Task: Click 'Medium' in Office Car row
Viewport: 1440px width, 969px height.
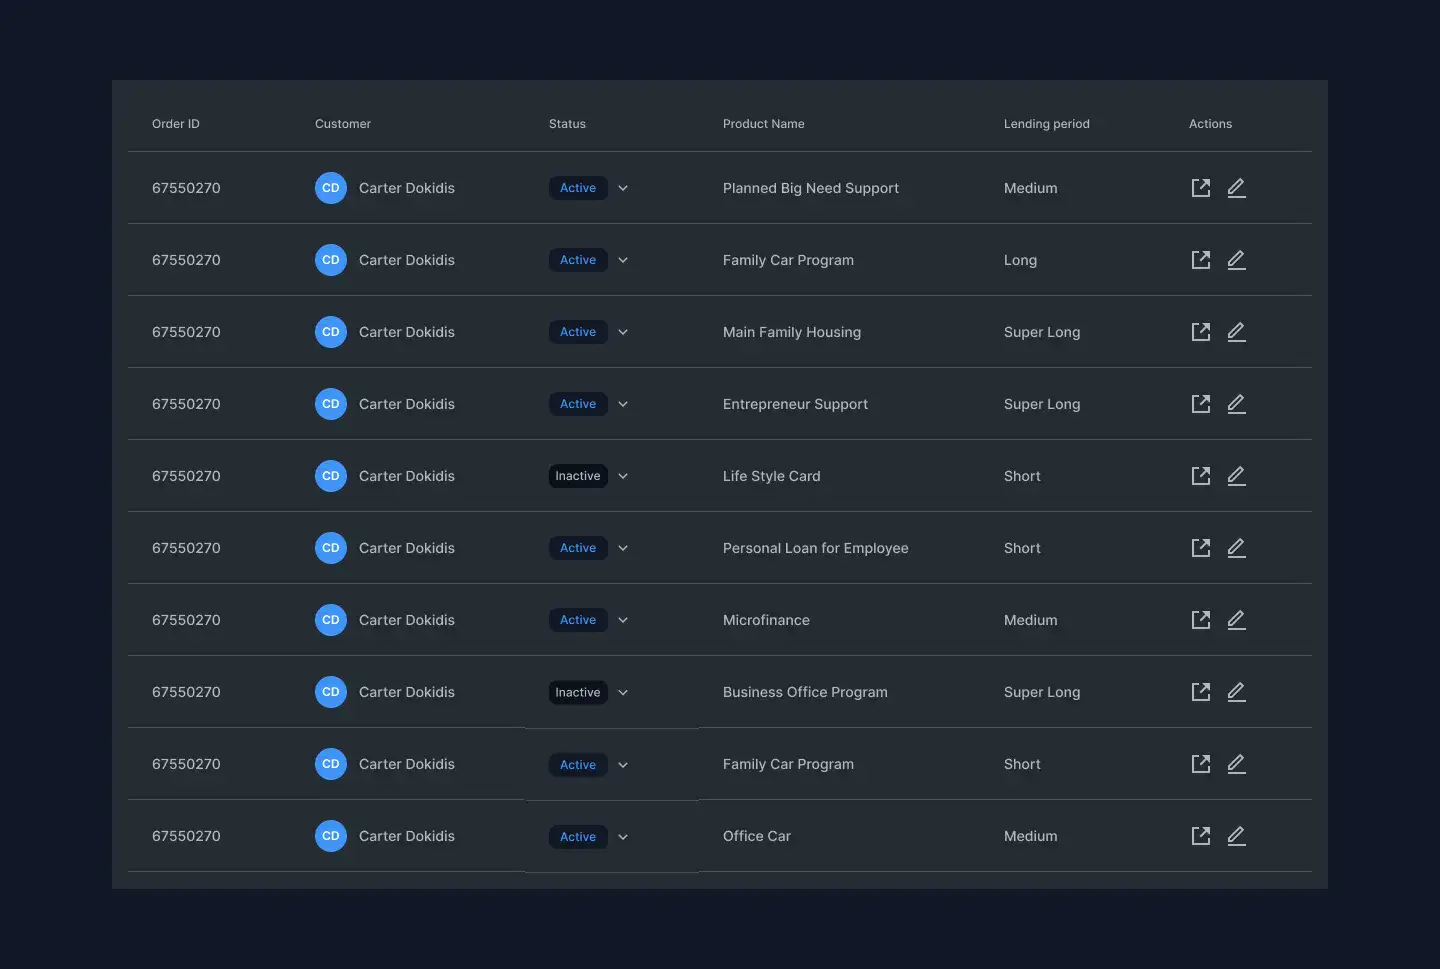Action: [x=1030, y=836]
